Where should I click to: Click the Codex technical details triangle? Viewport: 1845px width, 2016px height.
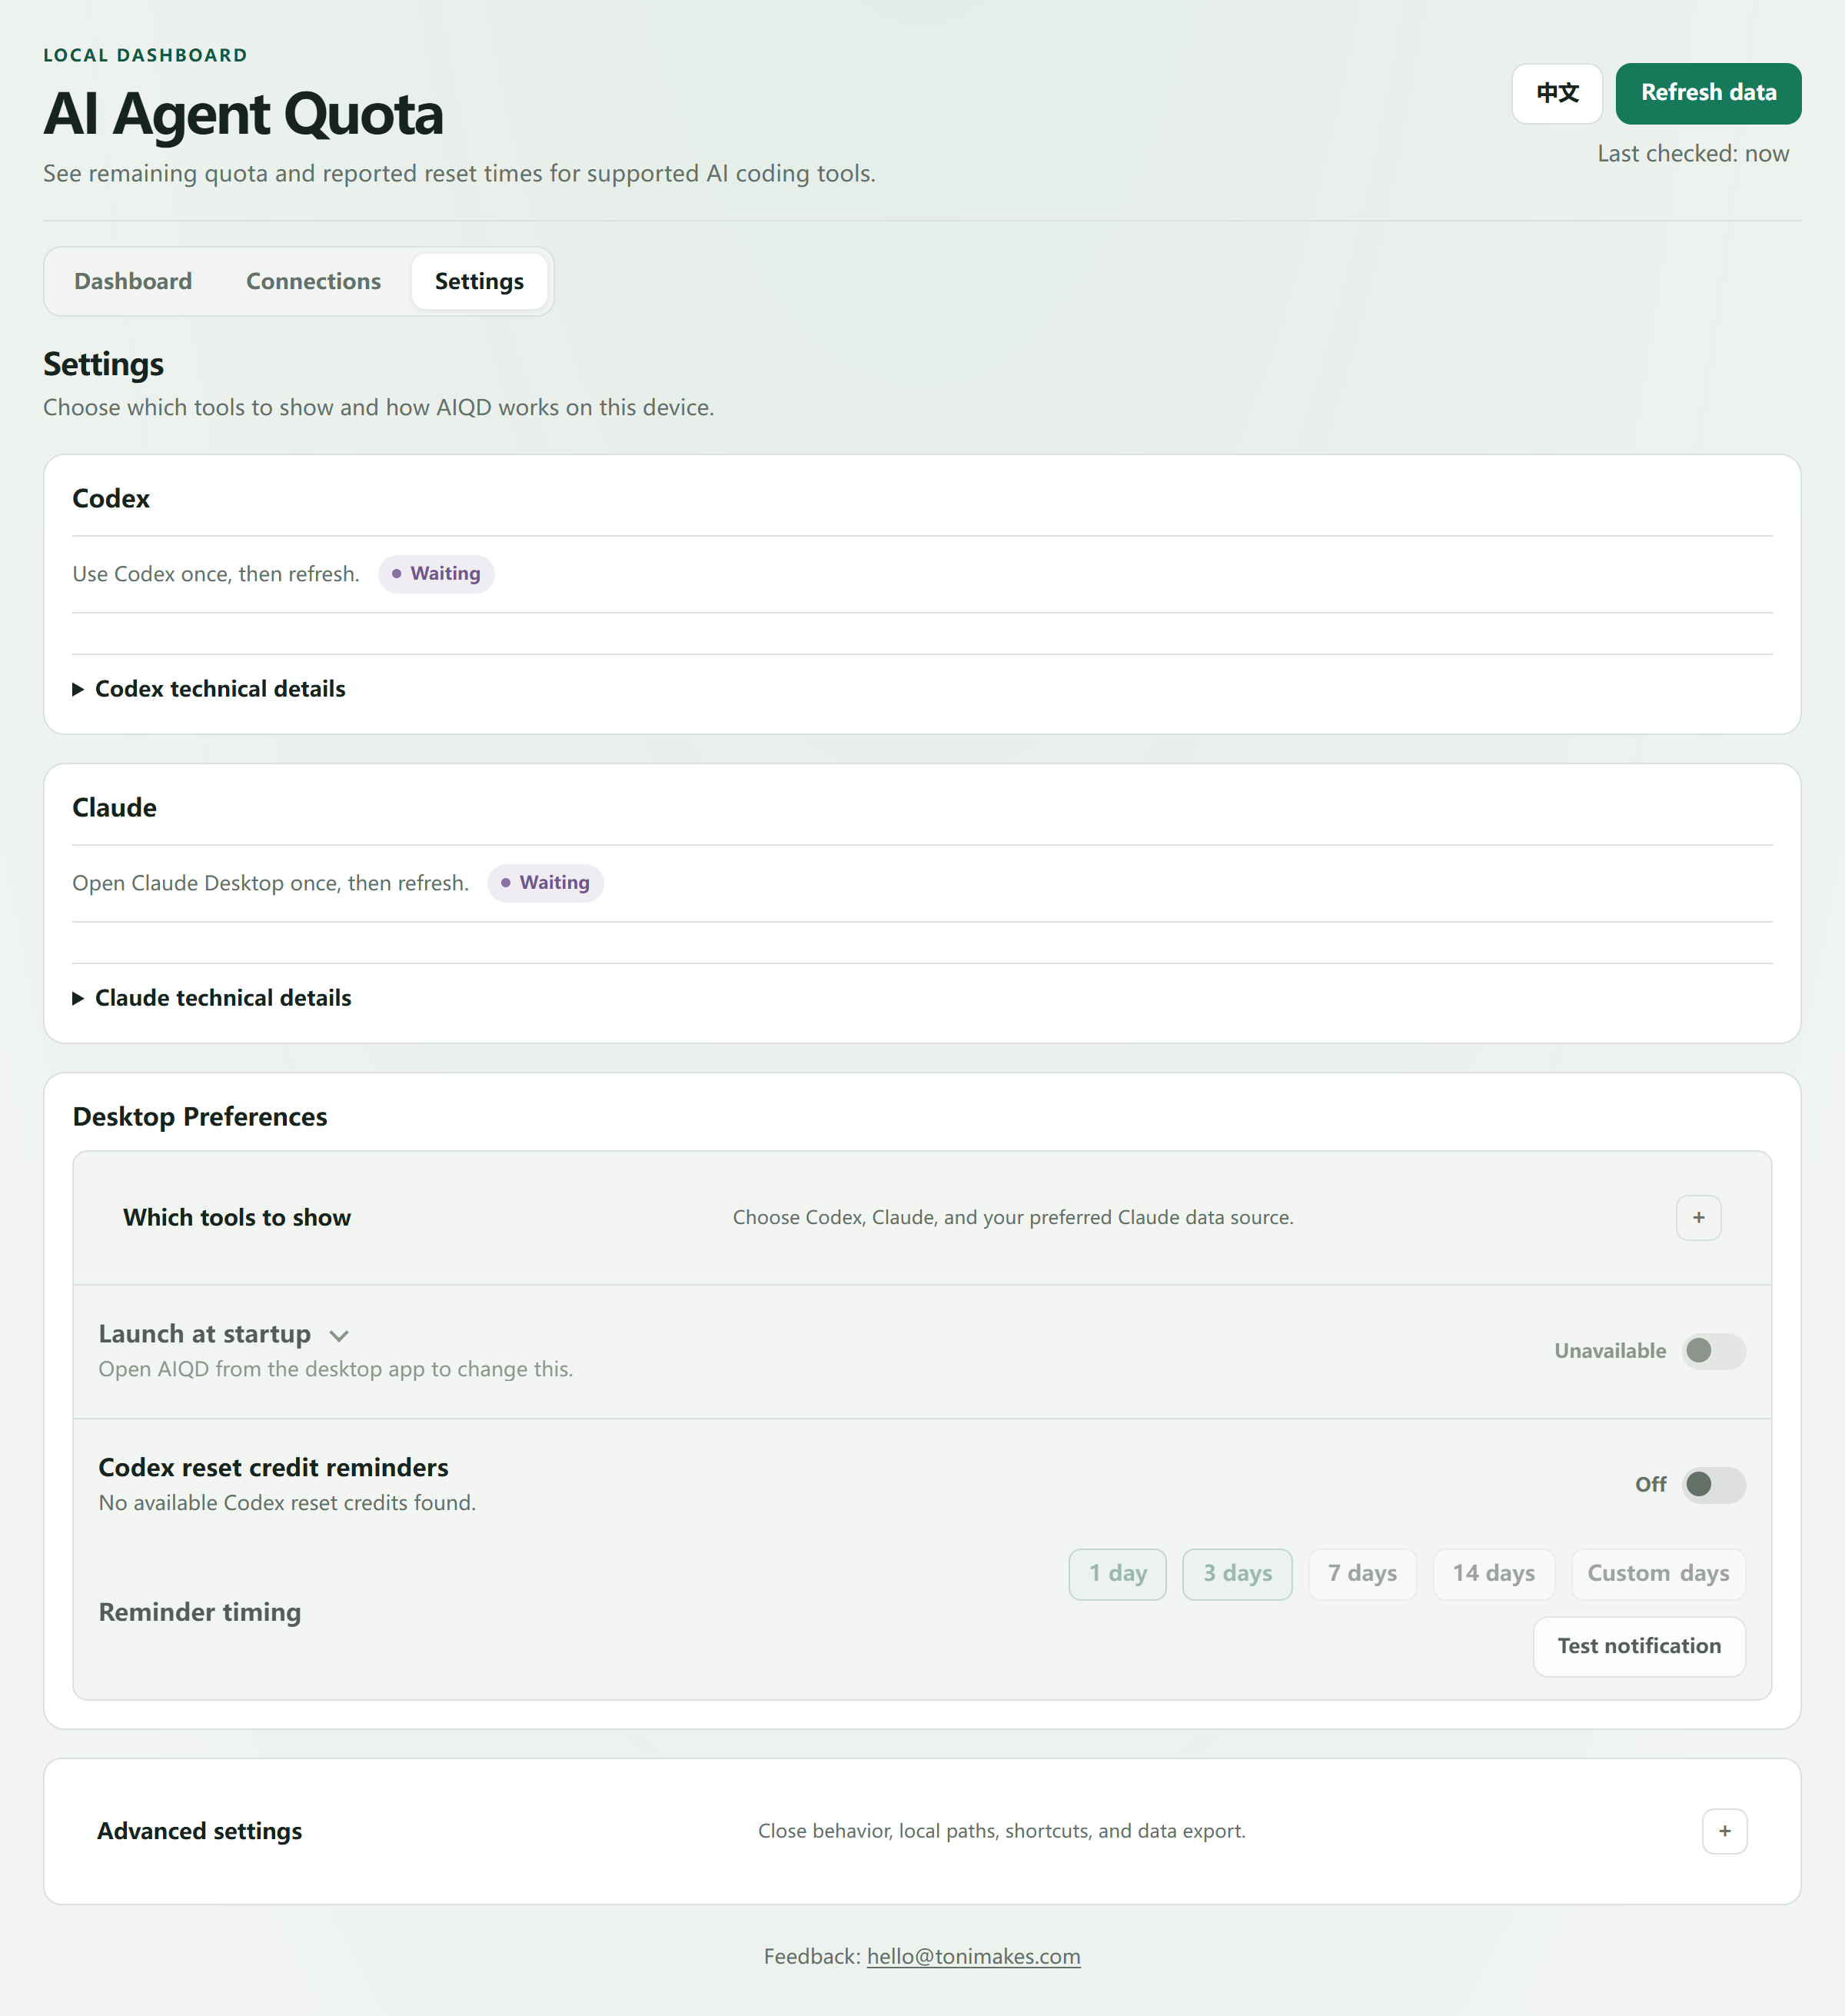[x=78, y=689]
